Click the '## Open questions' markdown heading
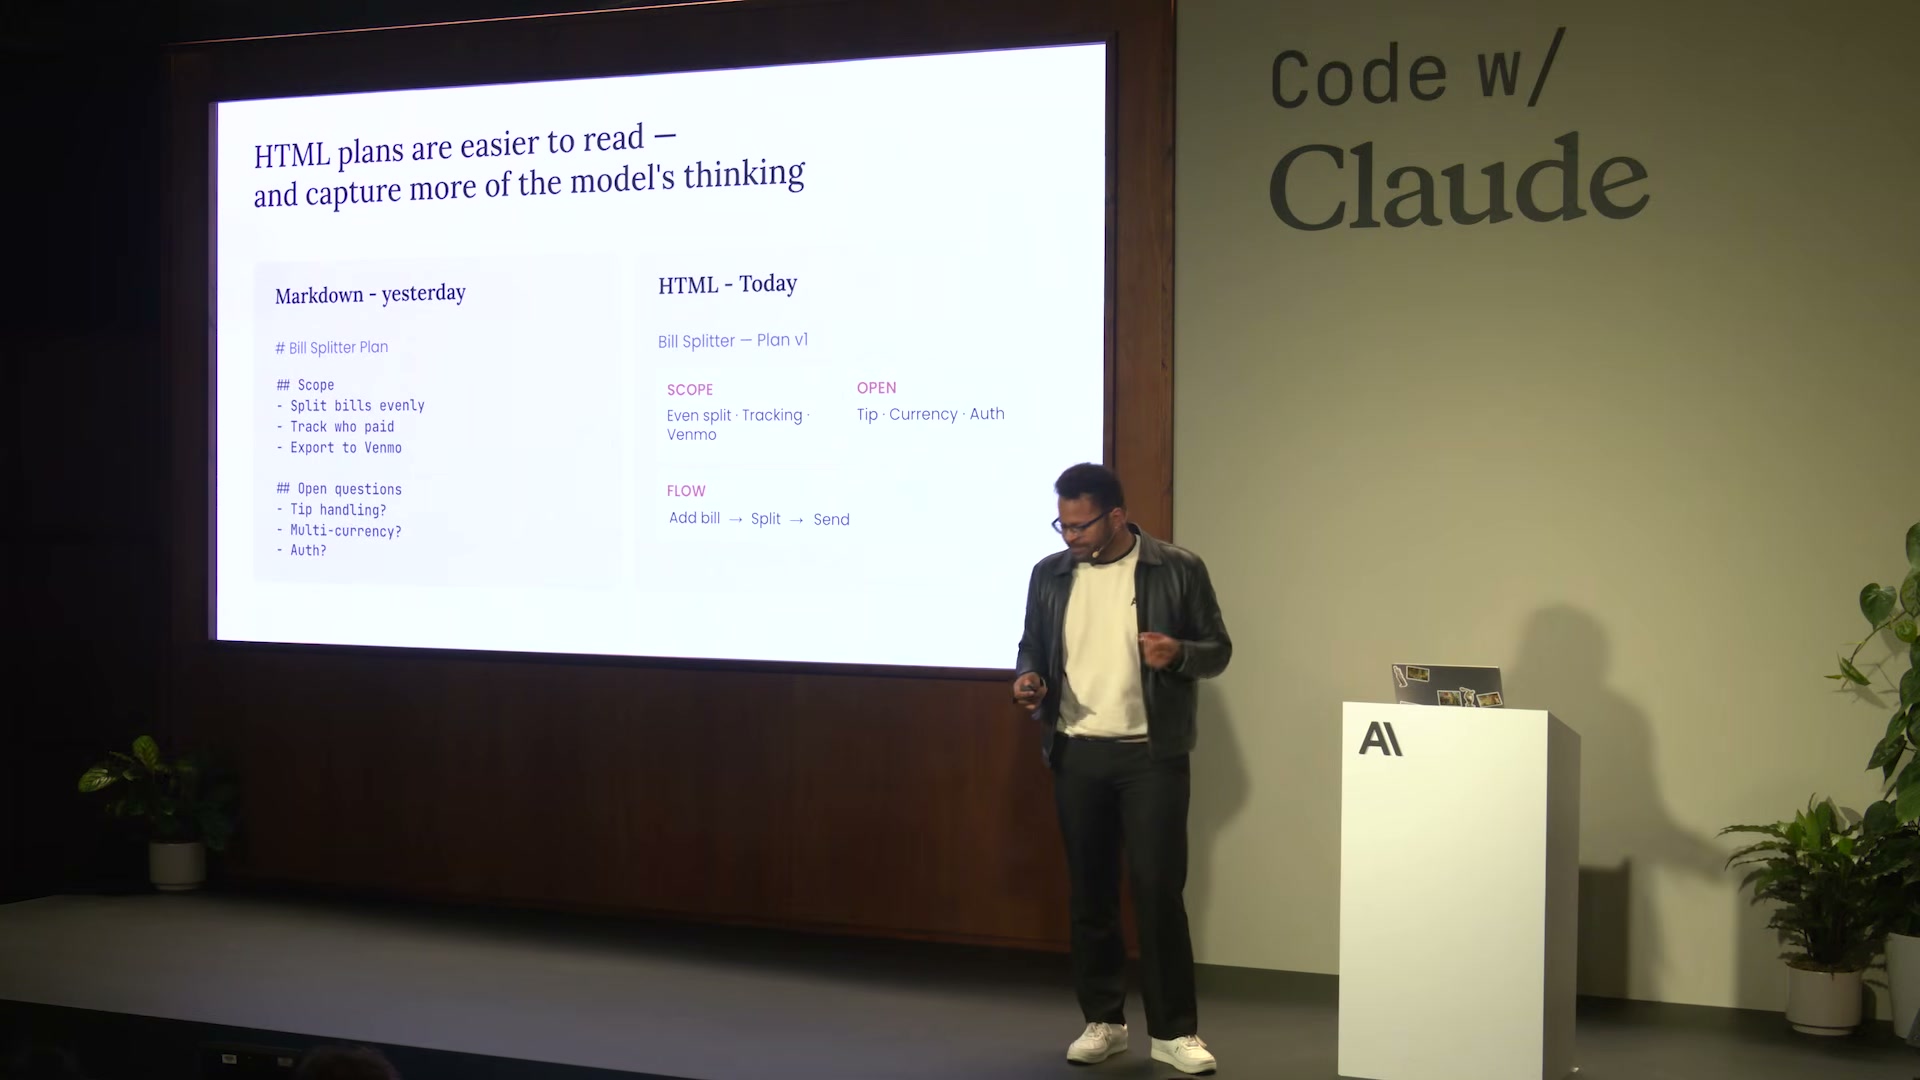 [339, 489]
